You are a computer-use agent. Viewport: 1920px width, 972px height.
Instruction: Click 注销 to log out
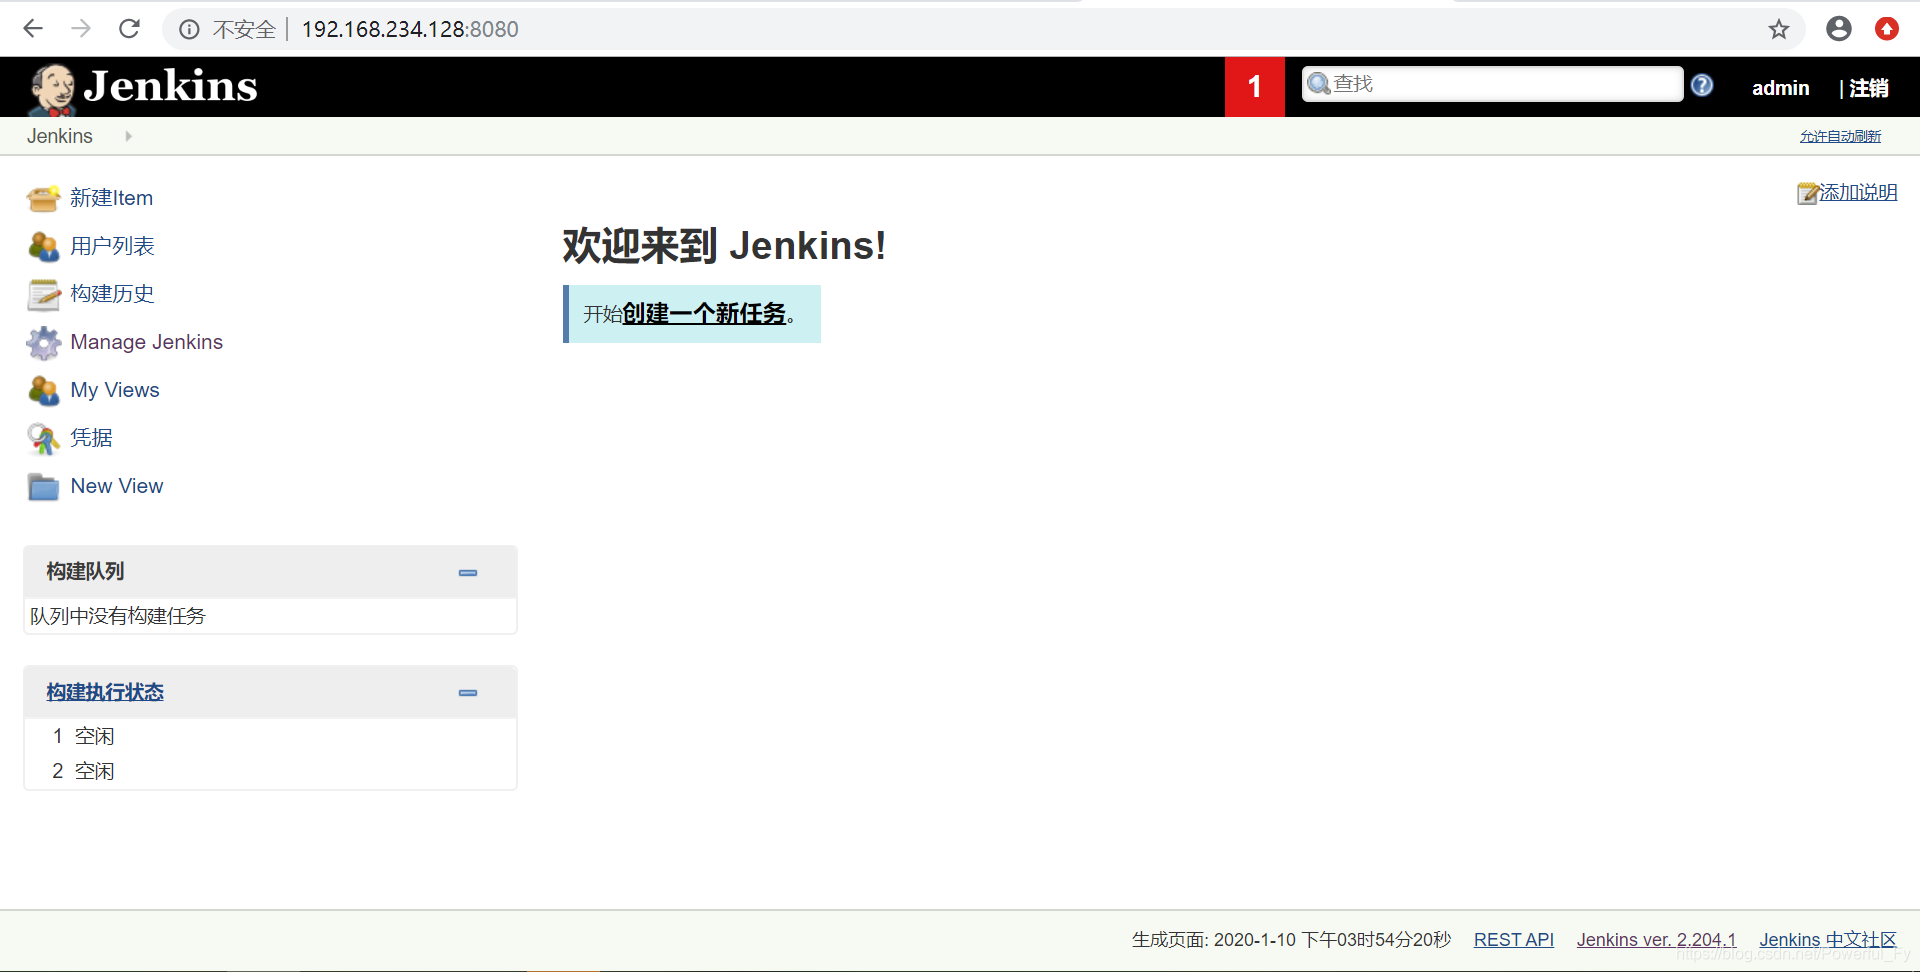click(1869, 88)
